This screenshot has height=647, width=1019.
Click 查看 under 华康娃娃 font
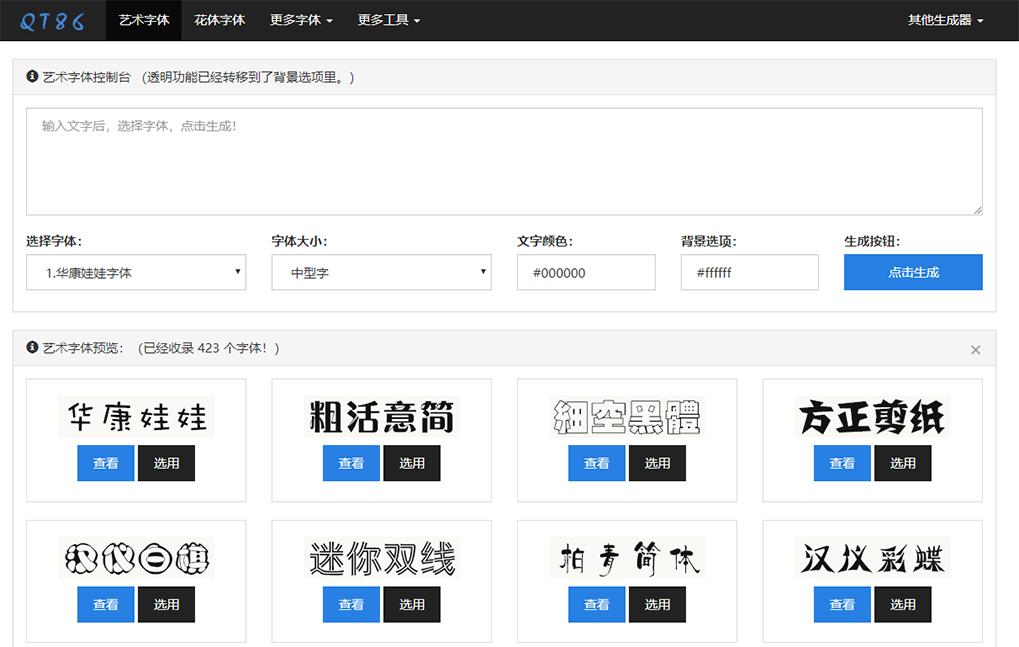pyautogui.click(x=105, y=463)
